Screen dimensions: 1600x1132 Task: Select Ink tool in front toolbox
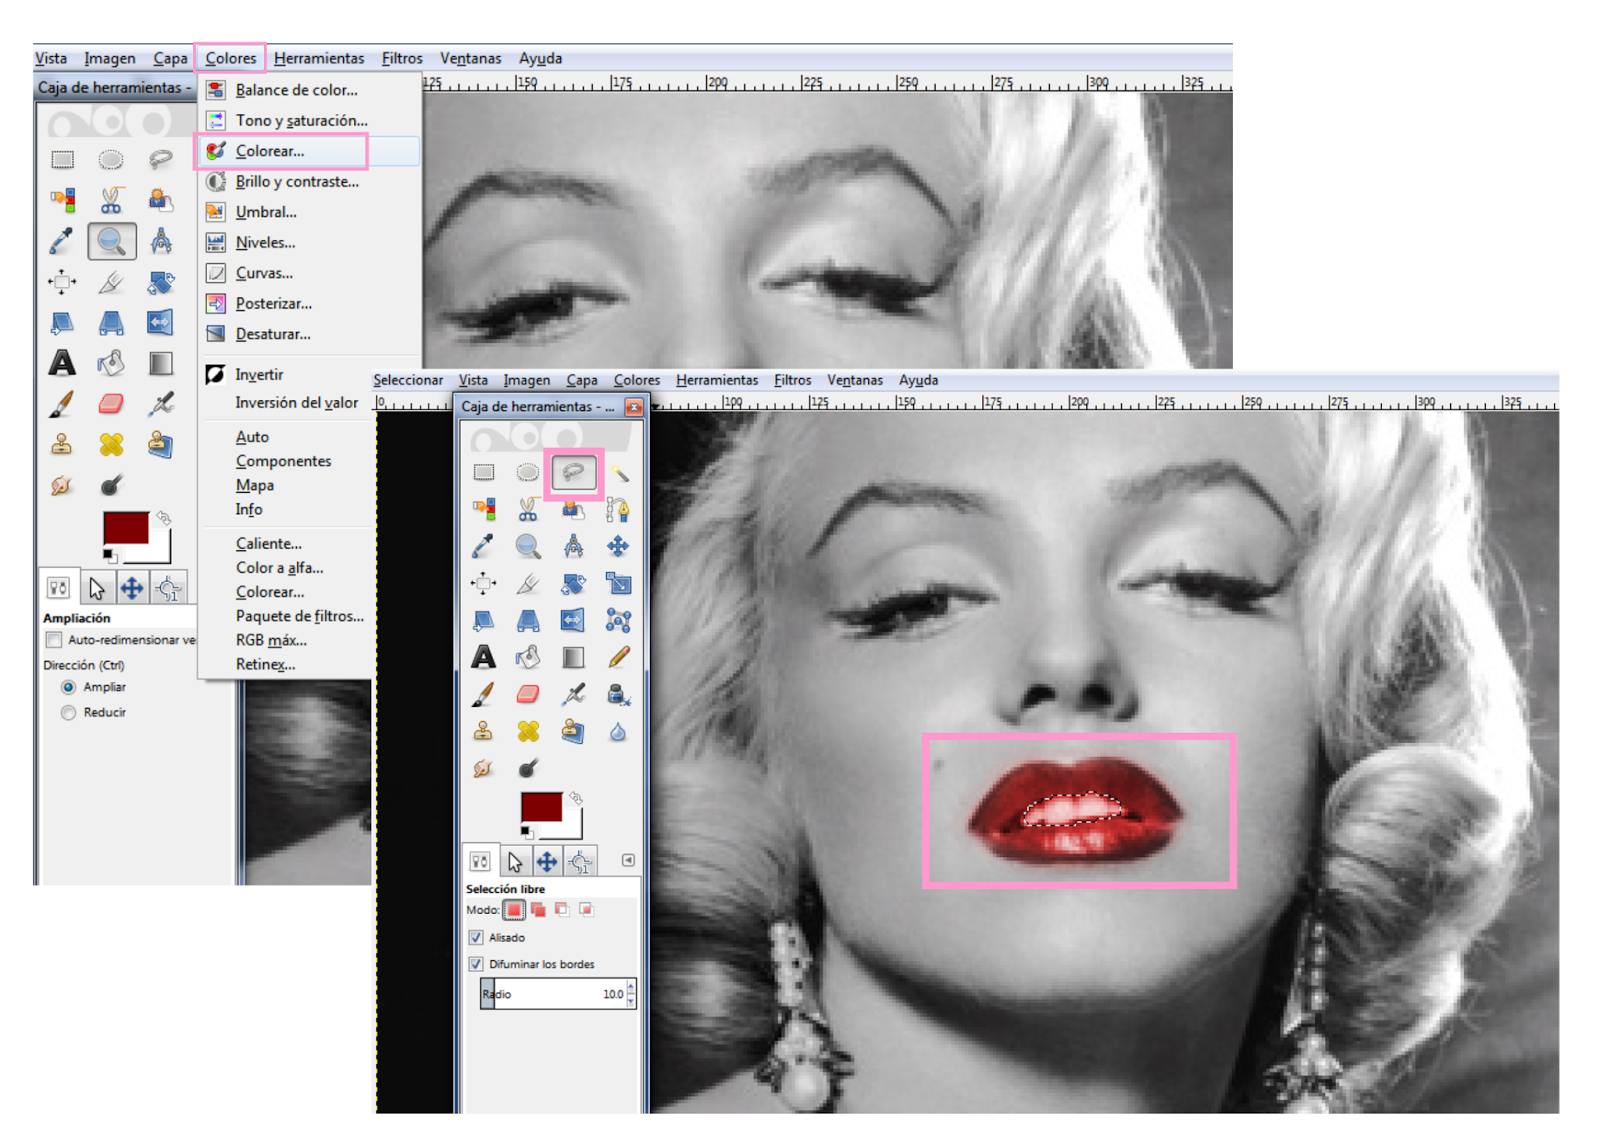tap(619, 694)
